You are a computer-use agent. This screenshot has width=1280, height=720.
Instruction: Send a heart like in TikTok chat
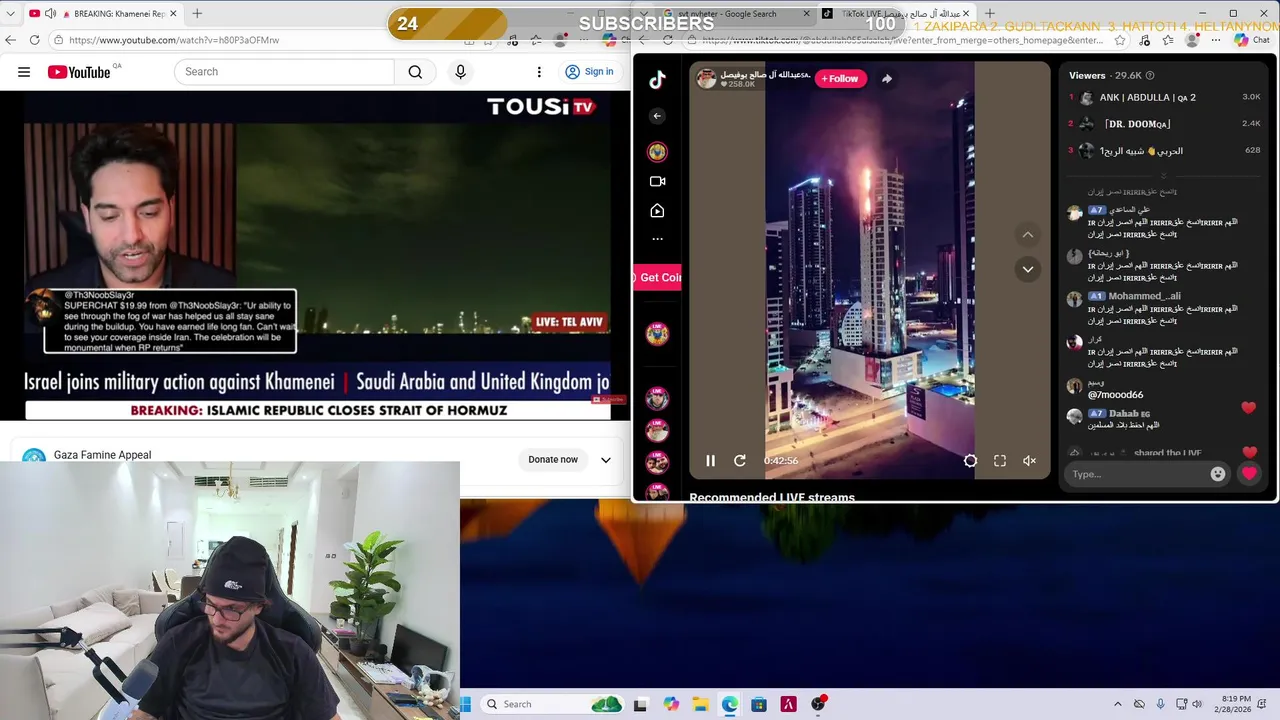[1249, 474]
